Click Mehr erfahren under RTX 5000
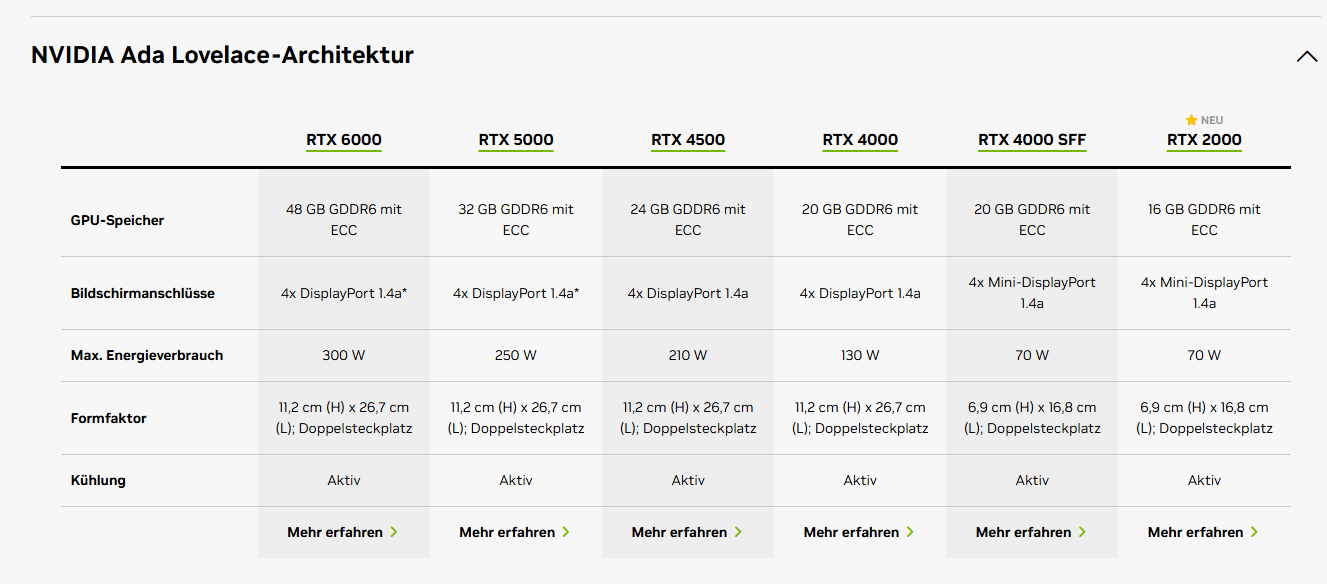The height and width of the screenshot is (584, 1327). [515, 532]
